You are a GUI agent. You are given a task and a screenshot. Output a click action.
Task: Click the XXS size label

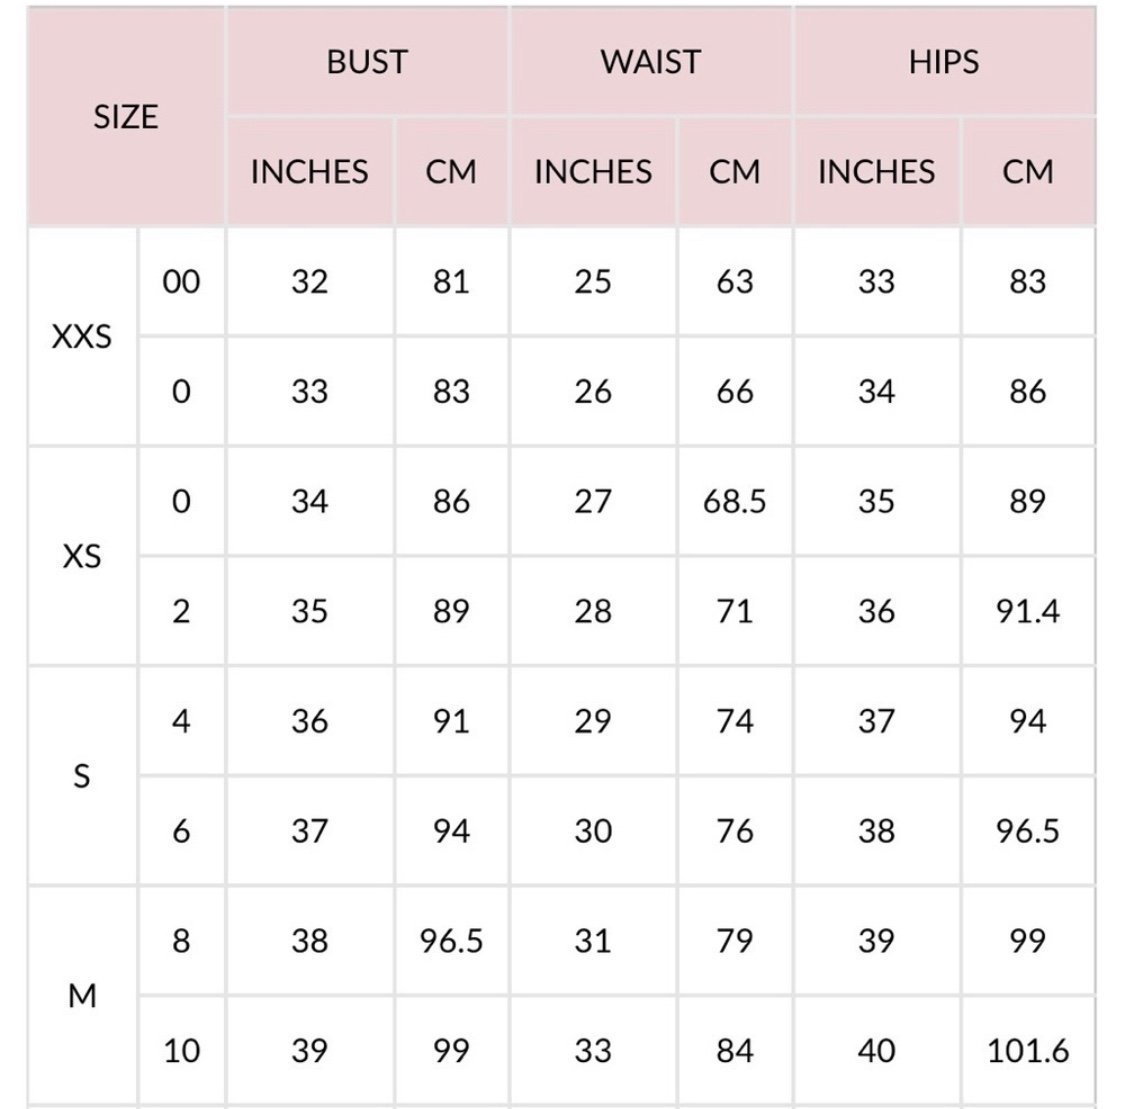tap(82, 336)
